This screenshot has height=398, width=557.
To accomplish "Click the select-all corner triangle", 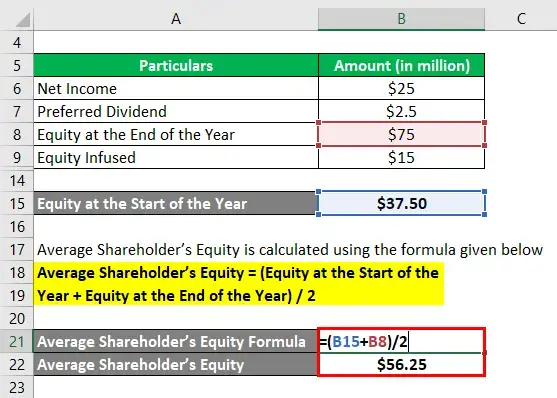I will 23,20.
